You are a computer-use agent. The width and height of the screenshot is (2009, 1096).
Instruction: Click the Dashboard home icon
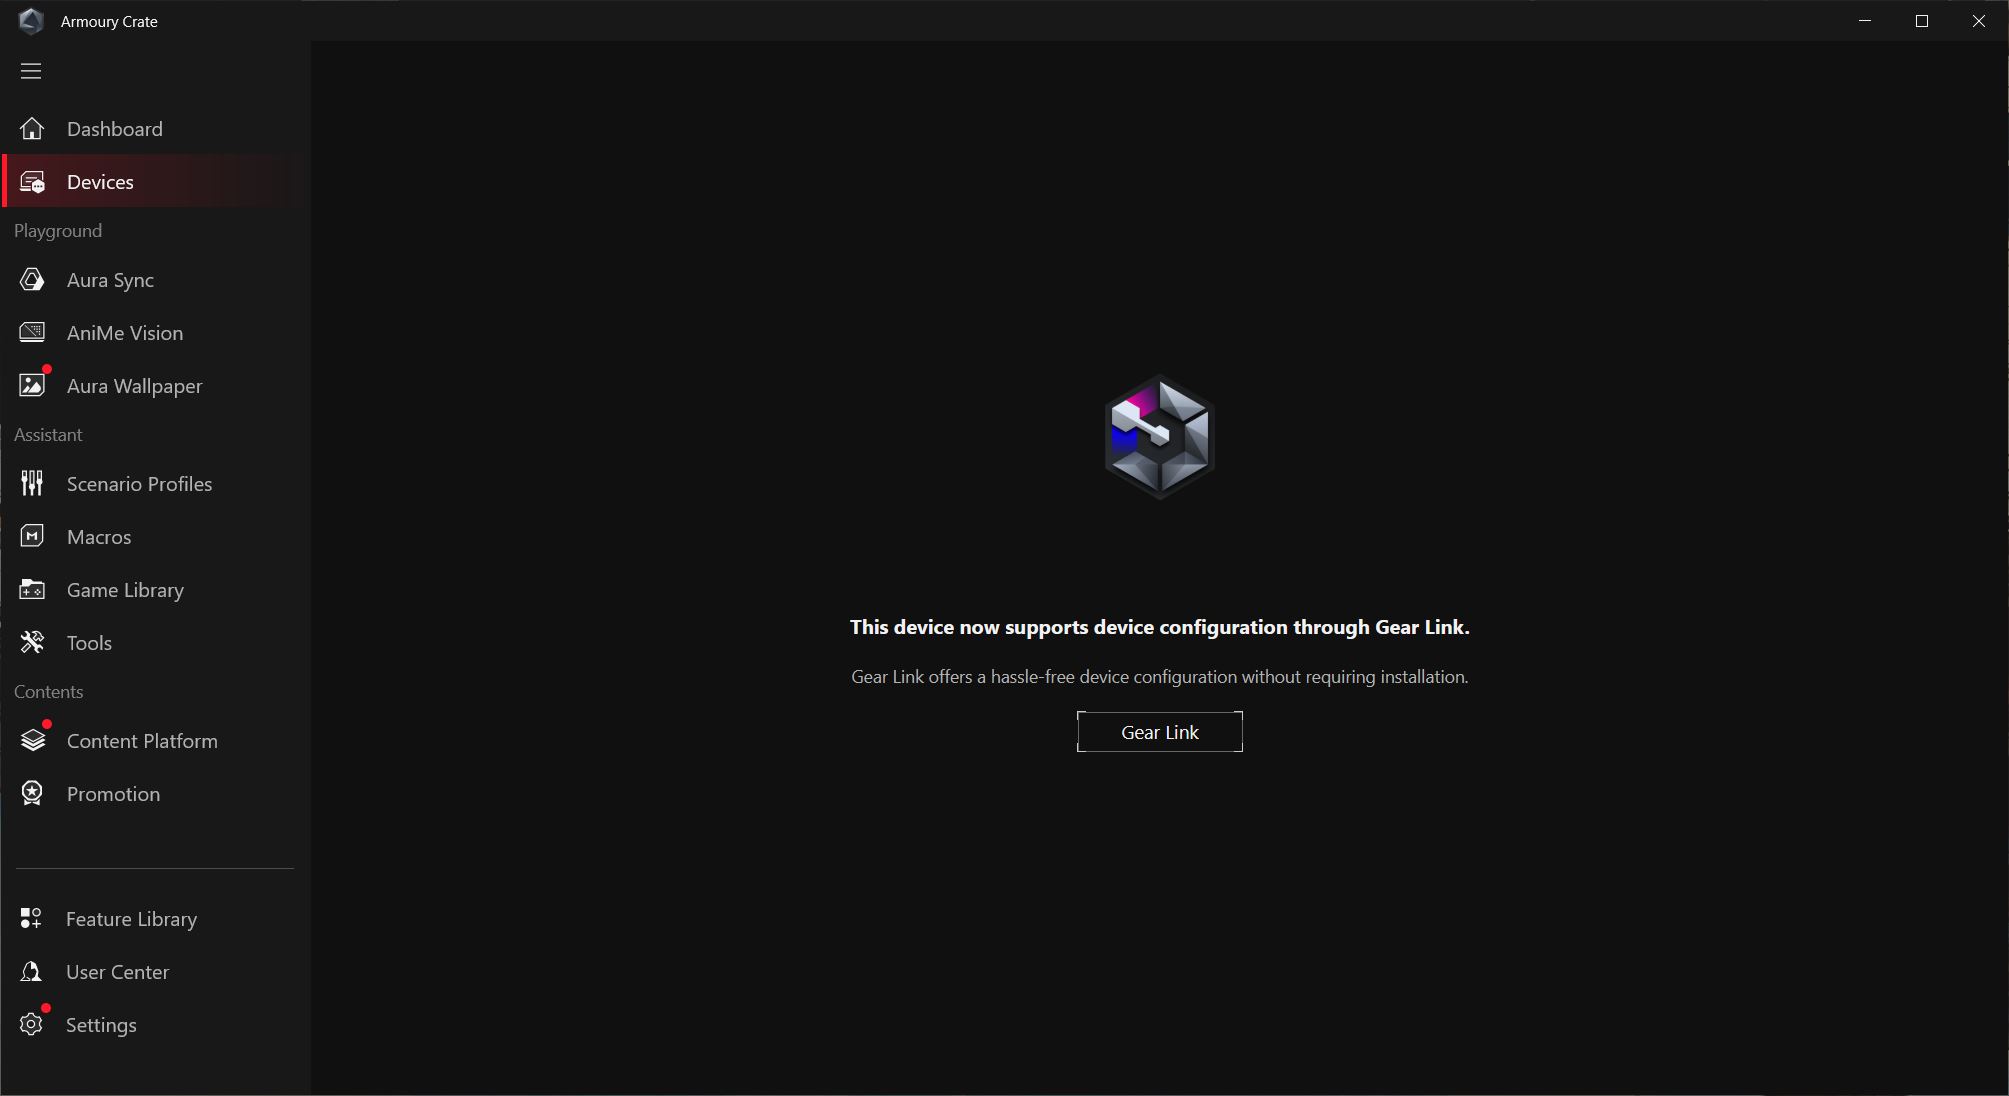point(32,129)
